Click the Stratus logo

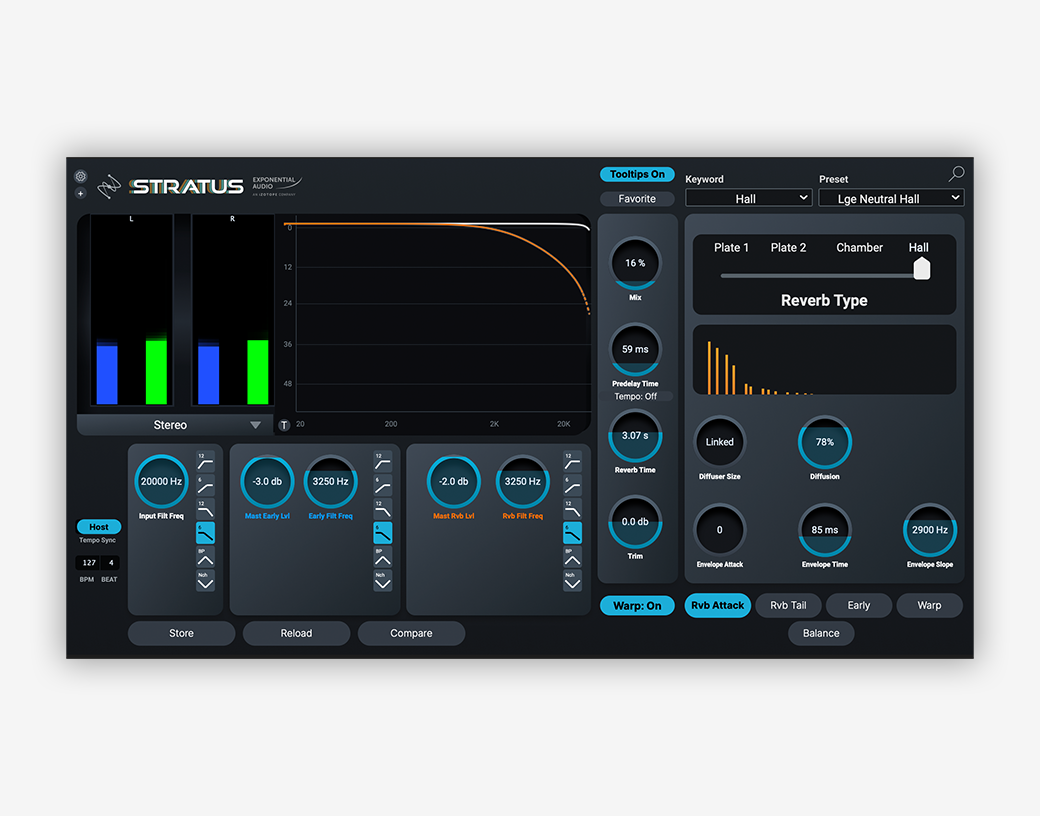coord(186,186)
